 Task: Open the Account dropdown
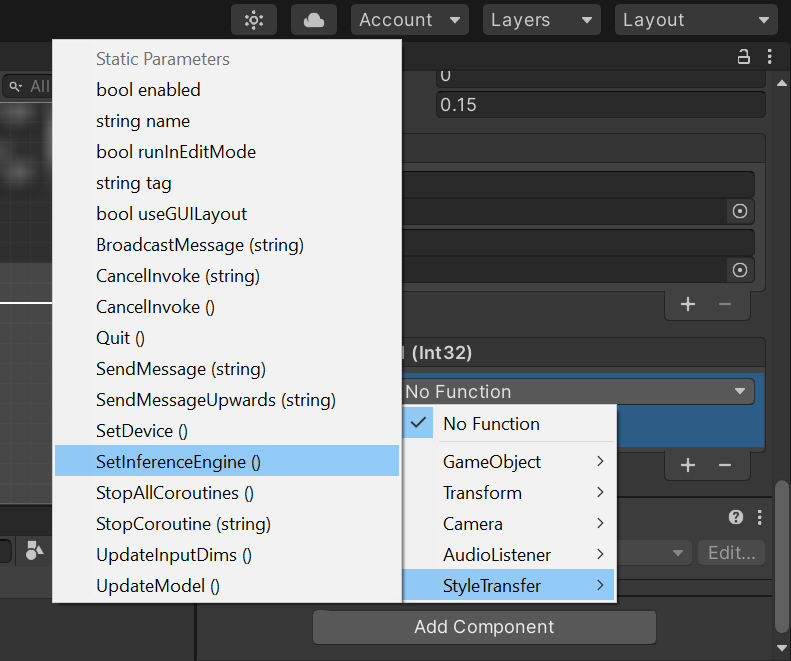(409, 20)
